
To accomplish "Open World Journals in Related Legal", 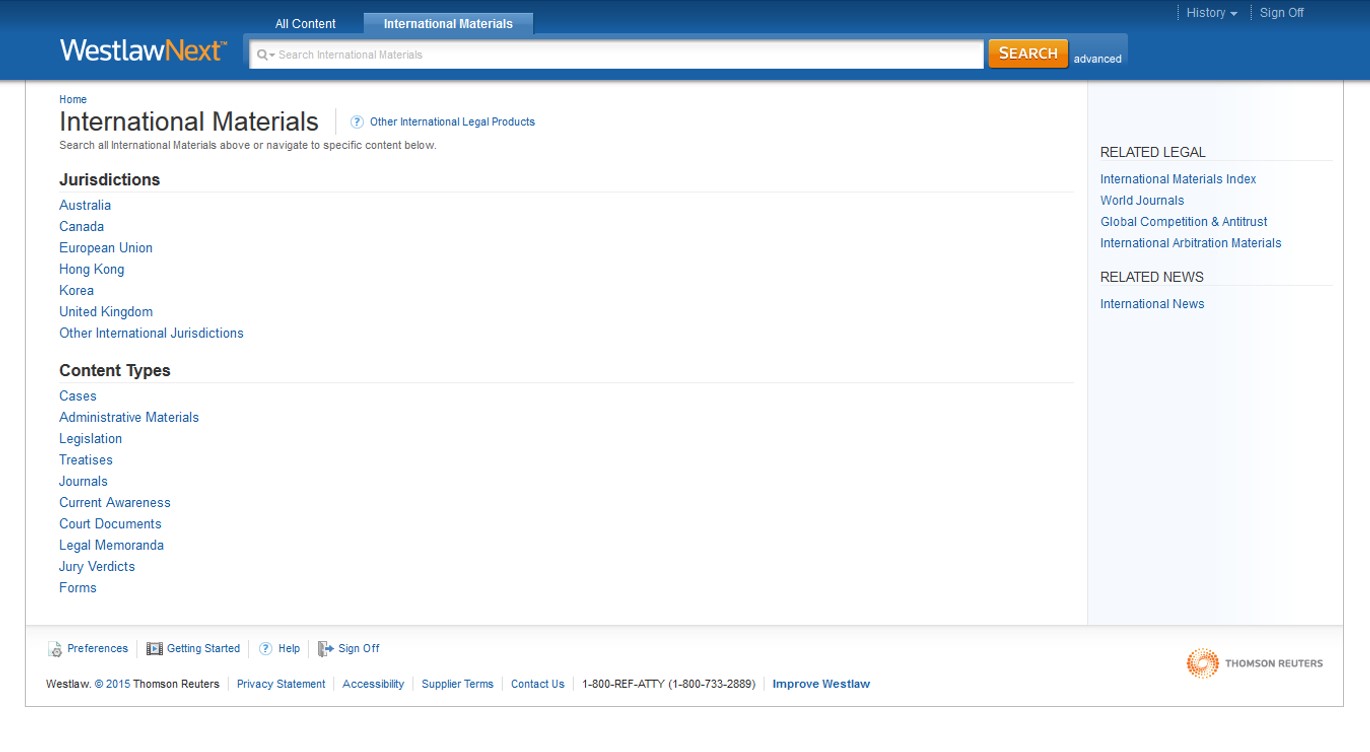I will 1142,201.
